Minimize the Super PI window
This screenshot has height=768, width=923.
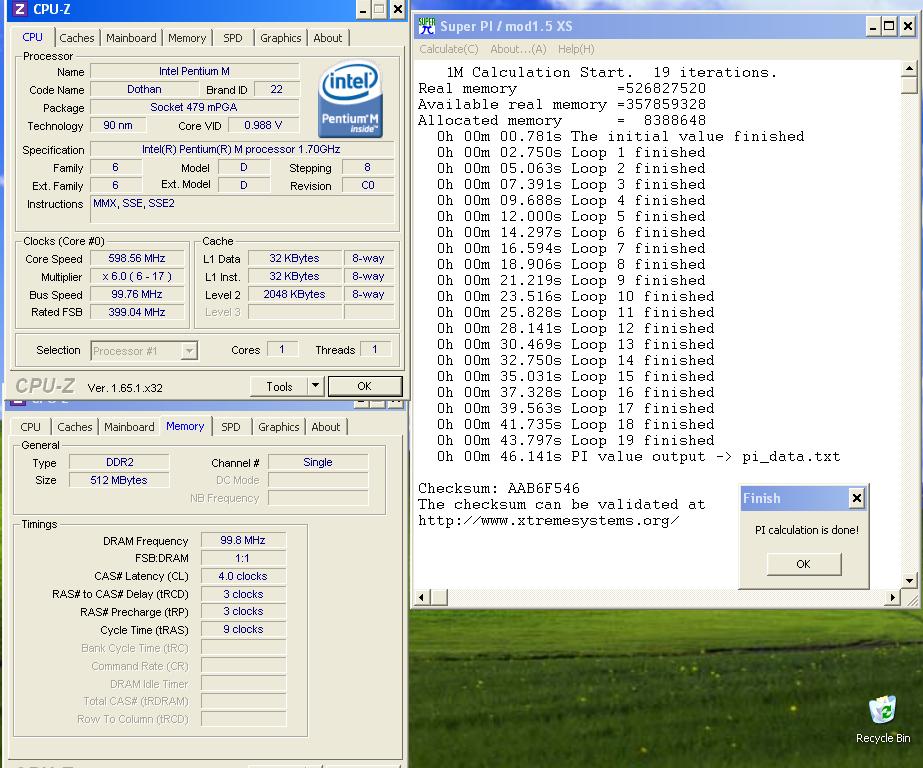coord(873,26)
